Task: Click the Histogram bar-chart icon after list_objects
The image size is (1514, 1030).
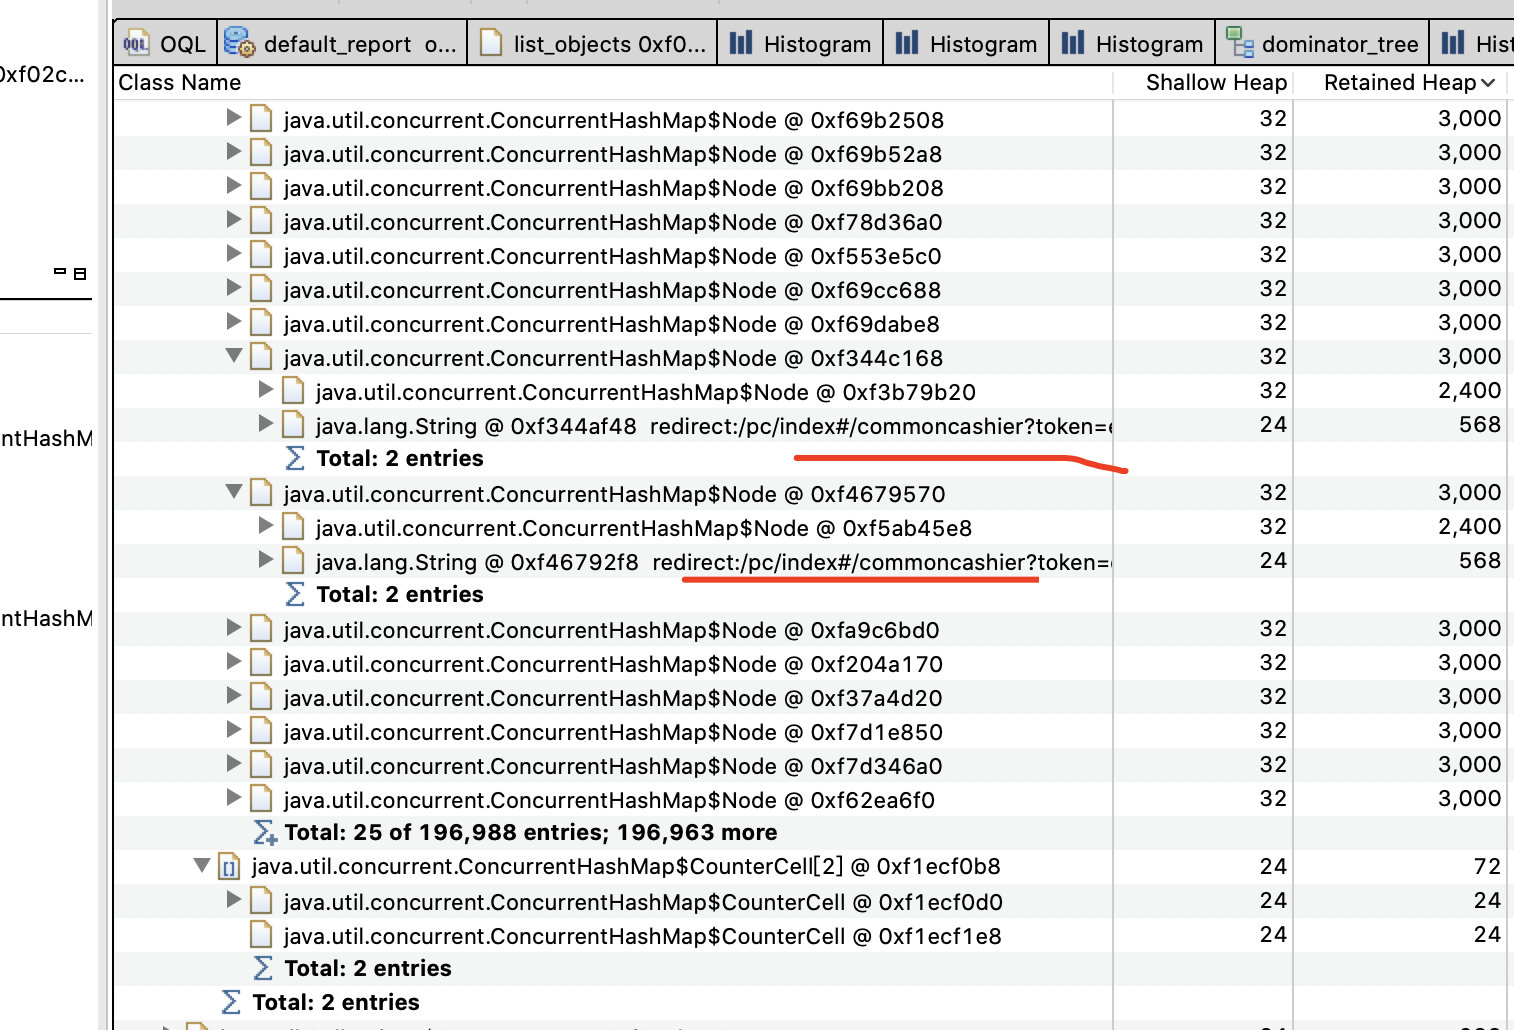Action: coord(741,43)
